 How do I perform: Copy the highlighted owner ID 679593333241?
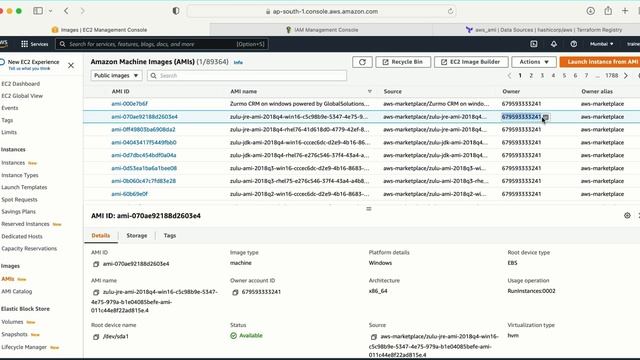pyautogui.click(x=546, y=117)
